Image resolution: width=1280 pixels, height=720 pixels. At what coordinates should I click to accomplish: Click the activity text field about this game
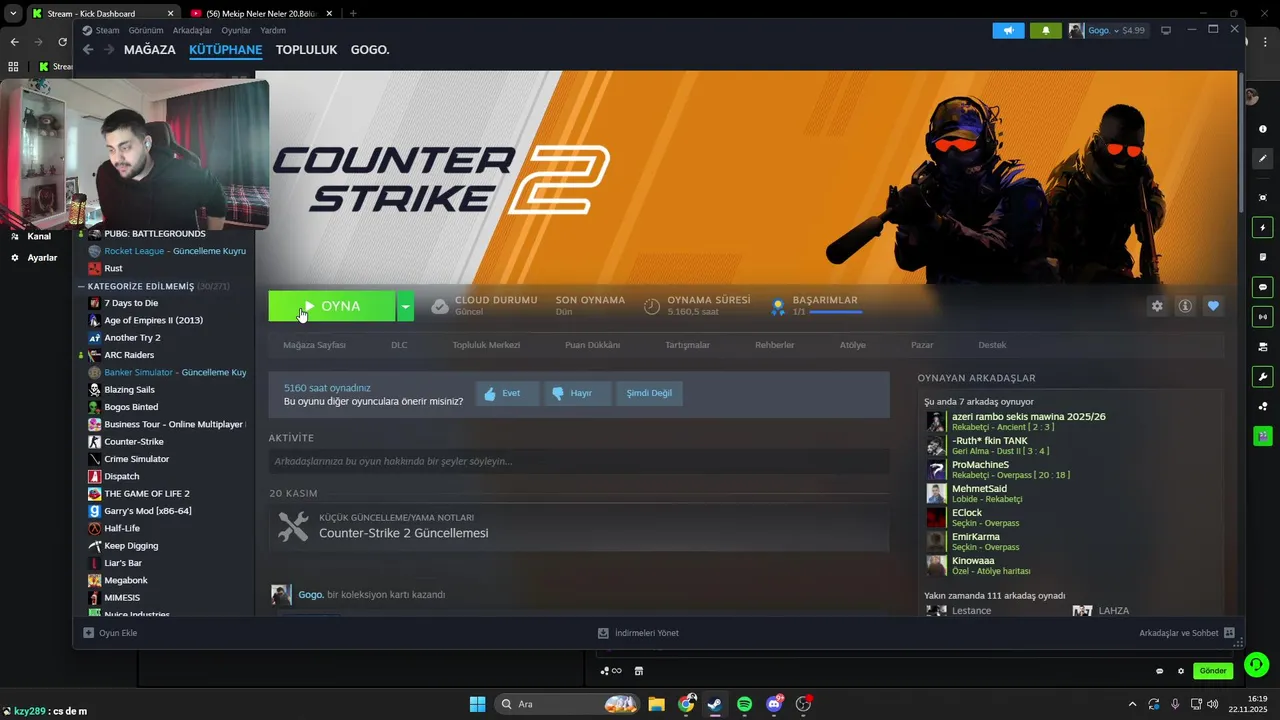click(579, 461)
